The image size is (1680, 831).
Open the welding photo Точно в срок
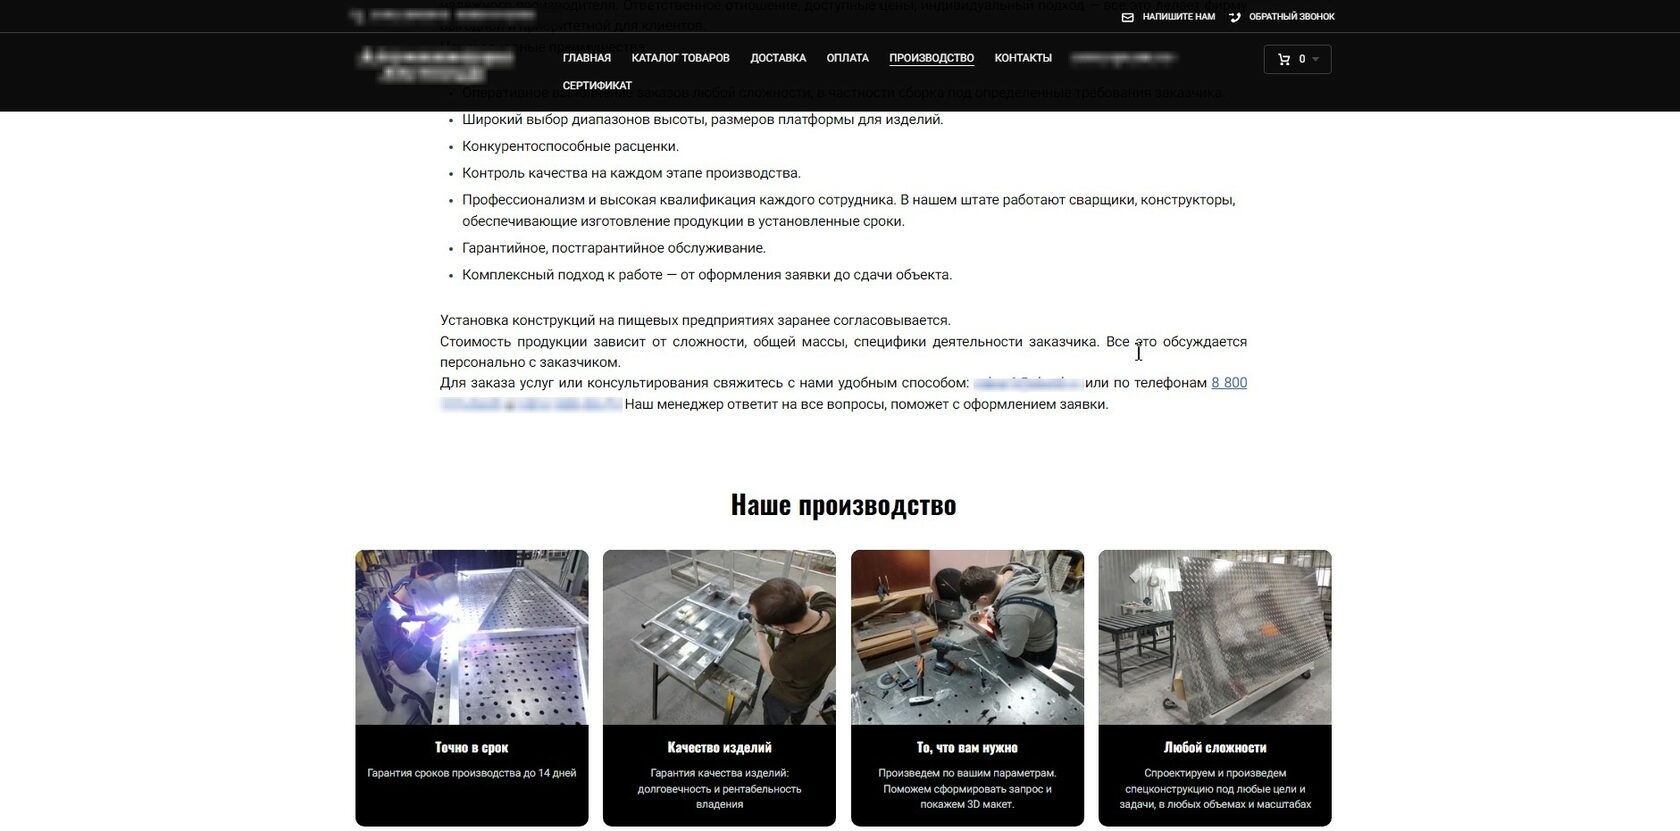pyautogui.click(x=472, y=637)
